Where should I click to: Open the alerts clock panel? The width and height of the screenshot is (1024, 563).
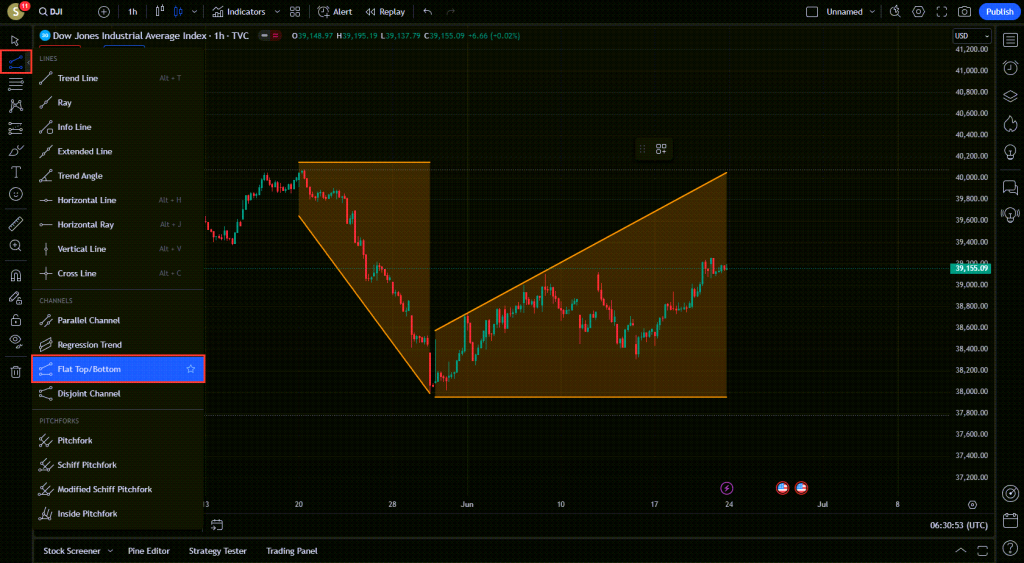coord(1010,68)
